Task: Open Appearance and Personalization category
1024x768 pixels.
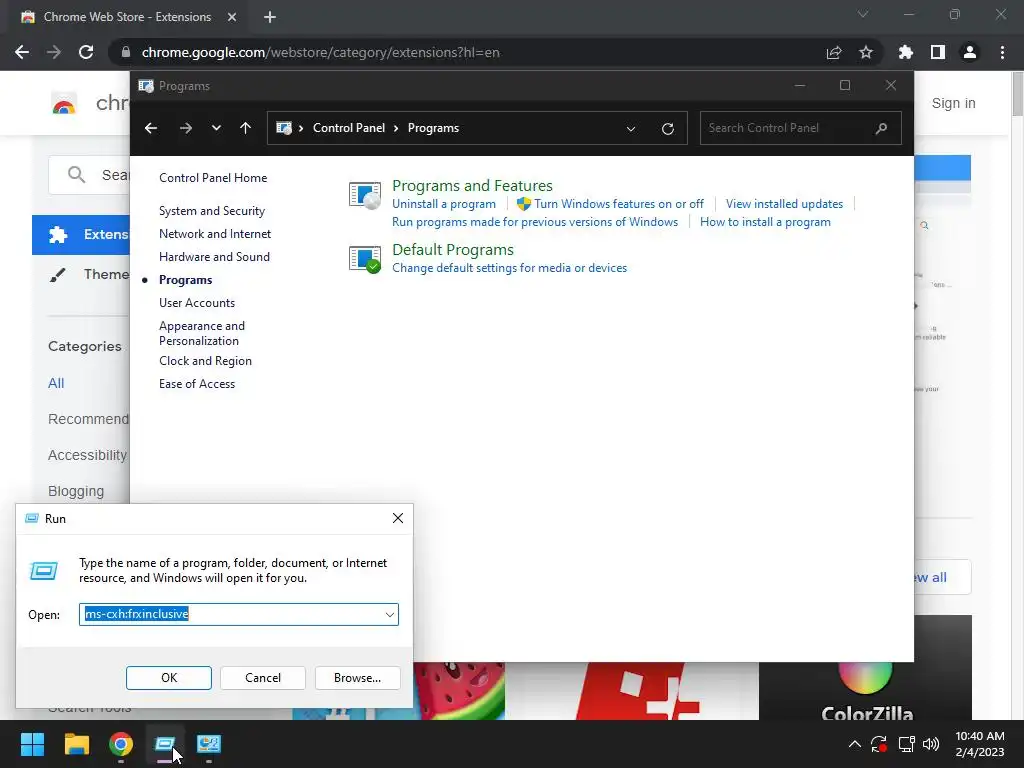Action: 202,333
